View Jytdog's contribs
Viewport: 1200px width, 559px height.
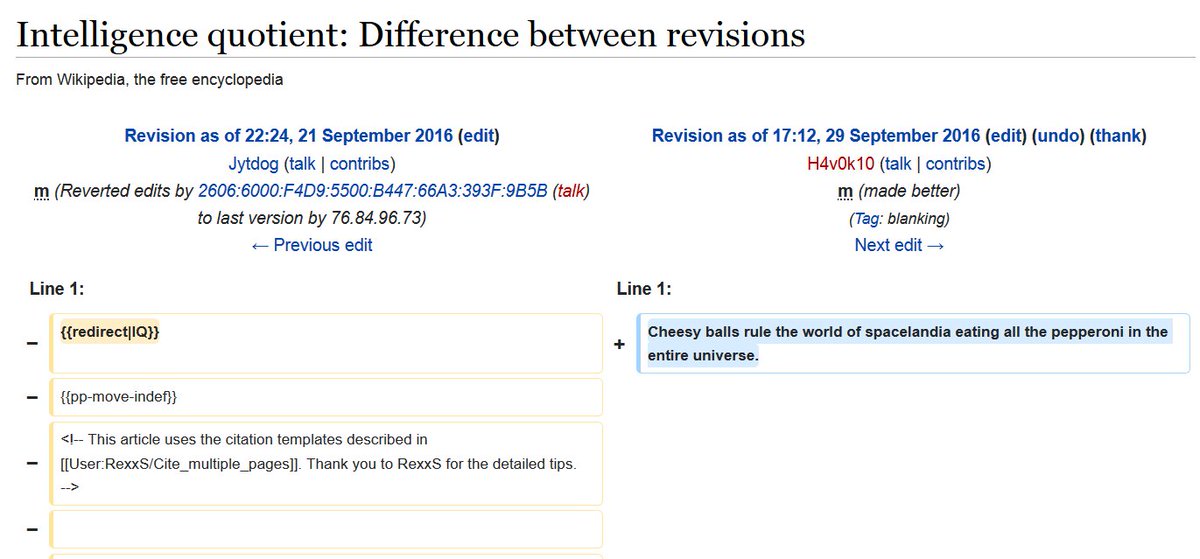(359, 164)
